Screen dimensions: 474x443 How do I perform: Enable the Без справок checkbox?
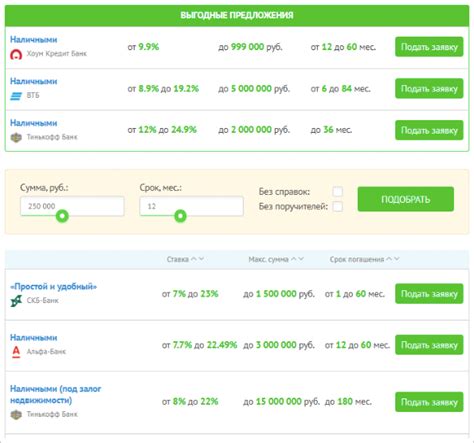coord(338,192)
